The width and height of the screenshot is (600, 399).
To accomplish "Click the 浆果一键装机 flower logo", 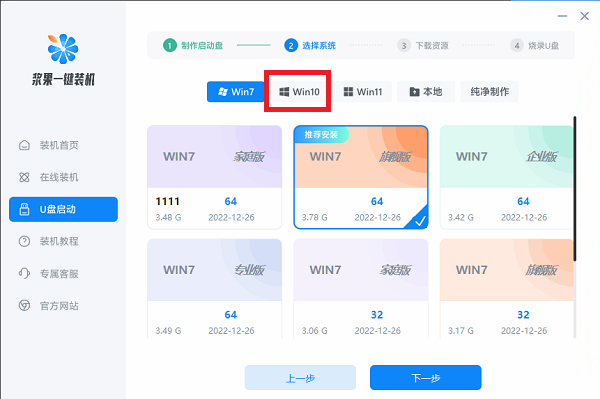I will pyautogui.click(x=63, y=49).
